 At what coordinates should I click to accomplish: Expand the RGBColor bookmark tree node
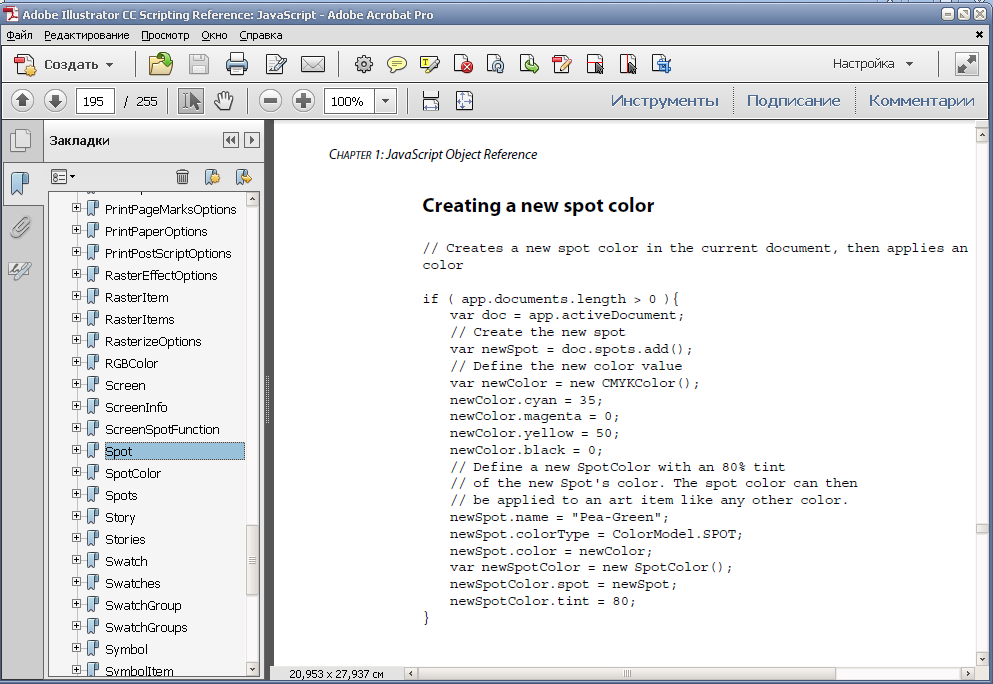[77, 363]
